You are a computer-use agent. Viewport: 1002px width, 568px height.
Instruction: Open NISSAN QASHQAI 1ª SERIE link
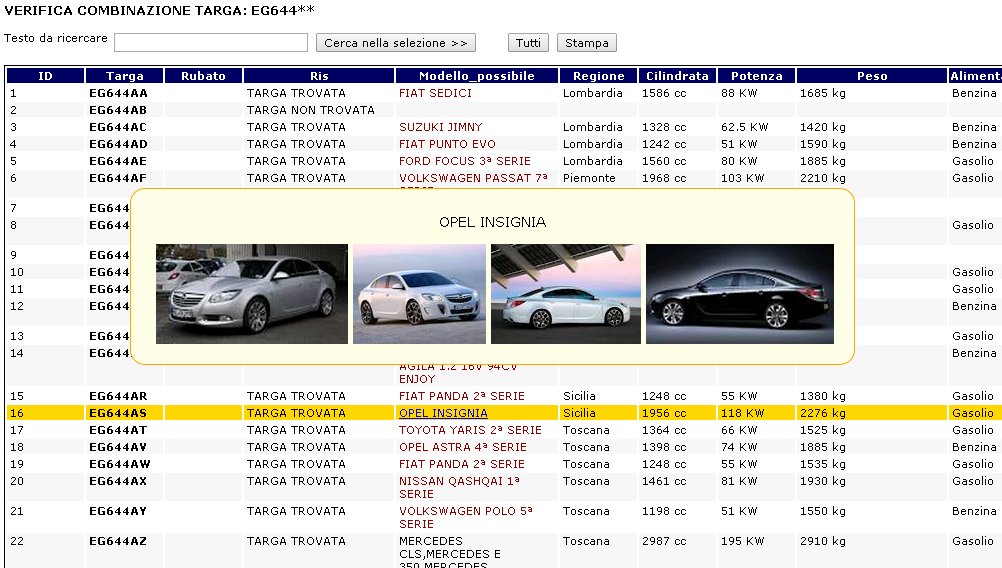coord(459,487)
